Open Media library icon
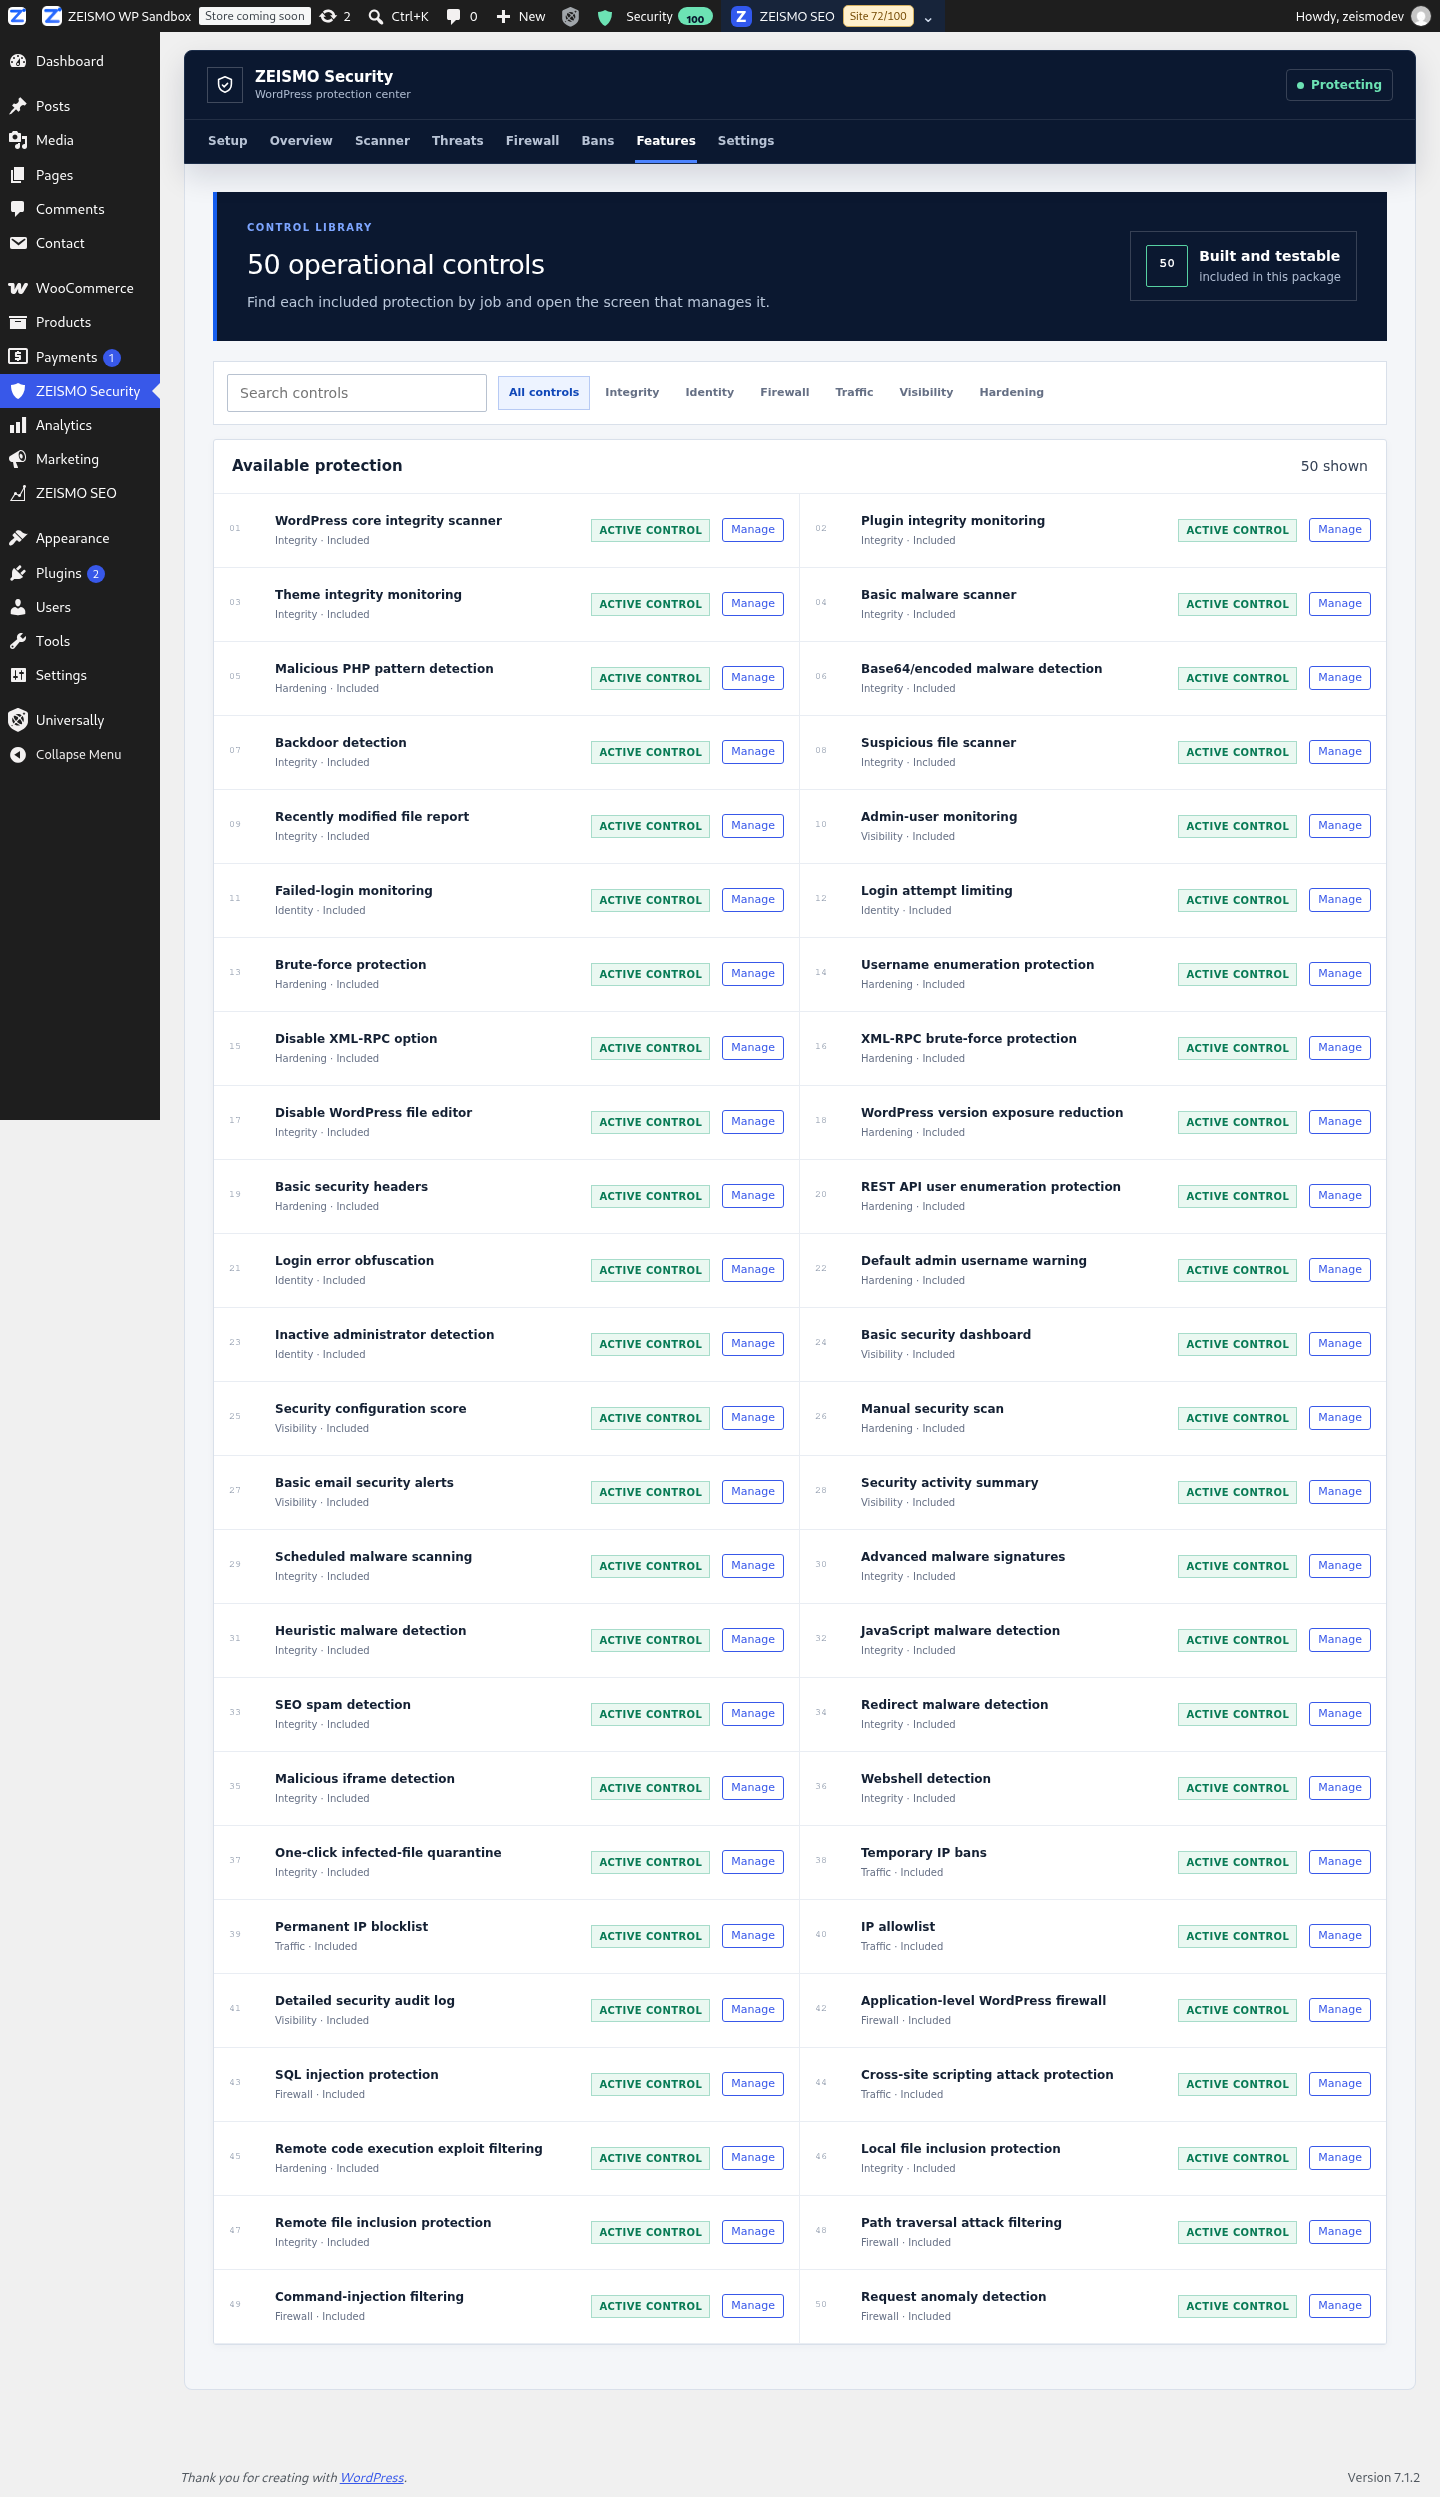This screenshot has height=2497, width=1440. [18, 140]
